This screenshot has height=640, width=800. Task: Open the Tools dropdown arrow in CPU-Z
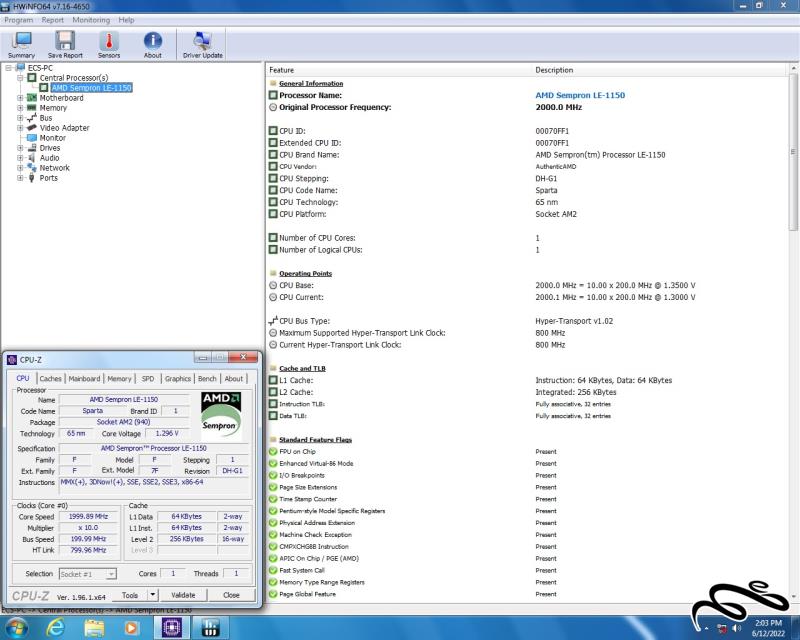pyautogui.click(x=152, y=595)
